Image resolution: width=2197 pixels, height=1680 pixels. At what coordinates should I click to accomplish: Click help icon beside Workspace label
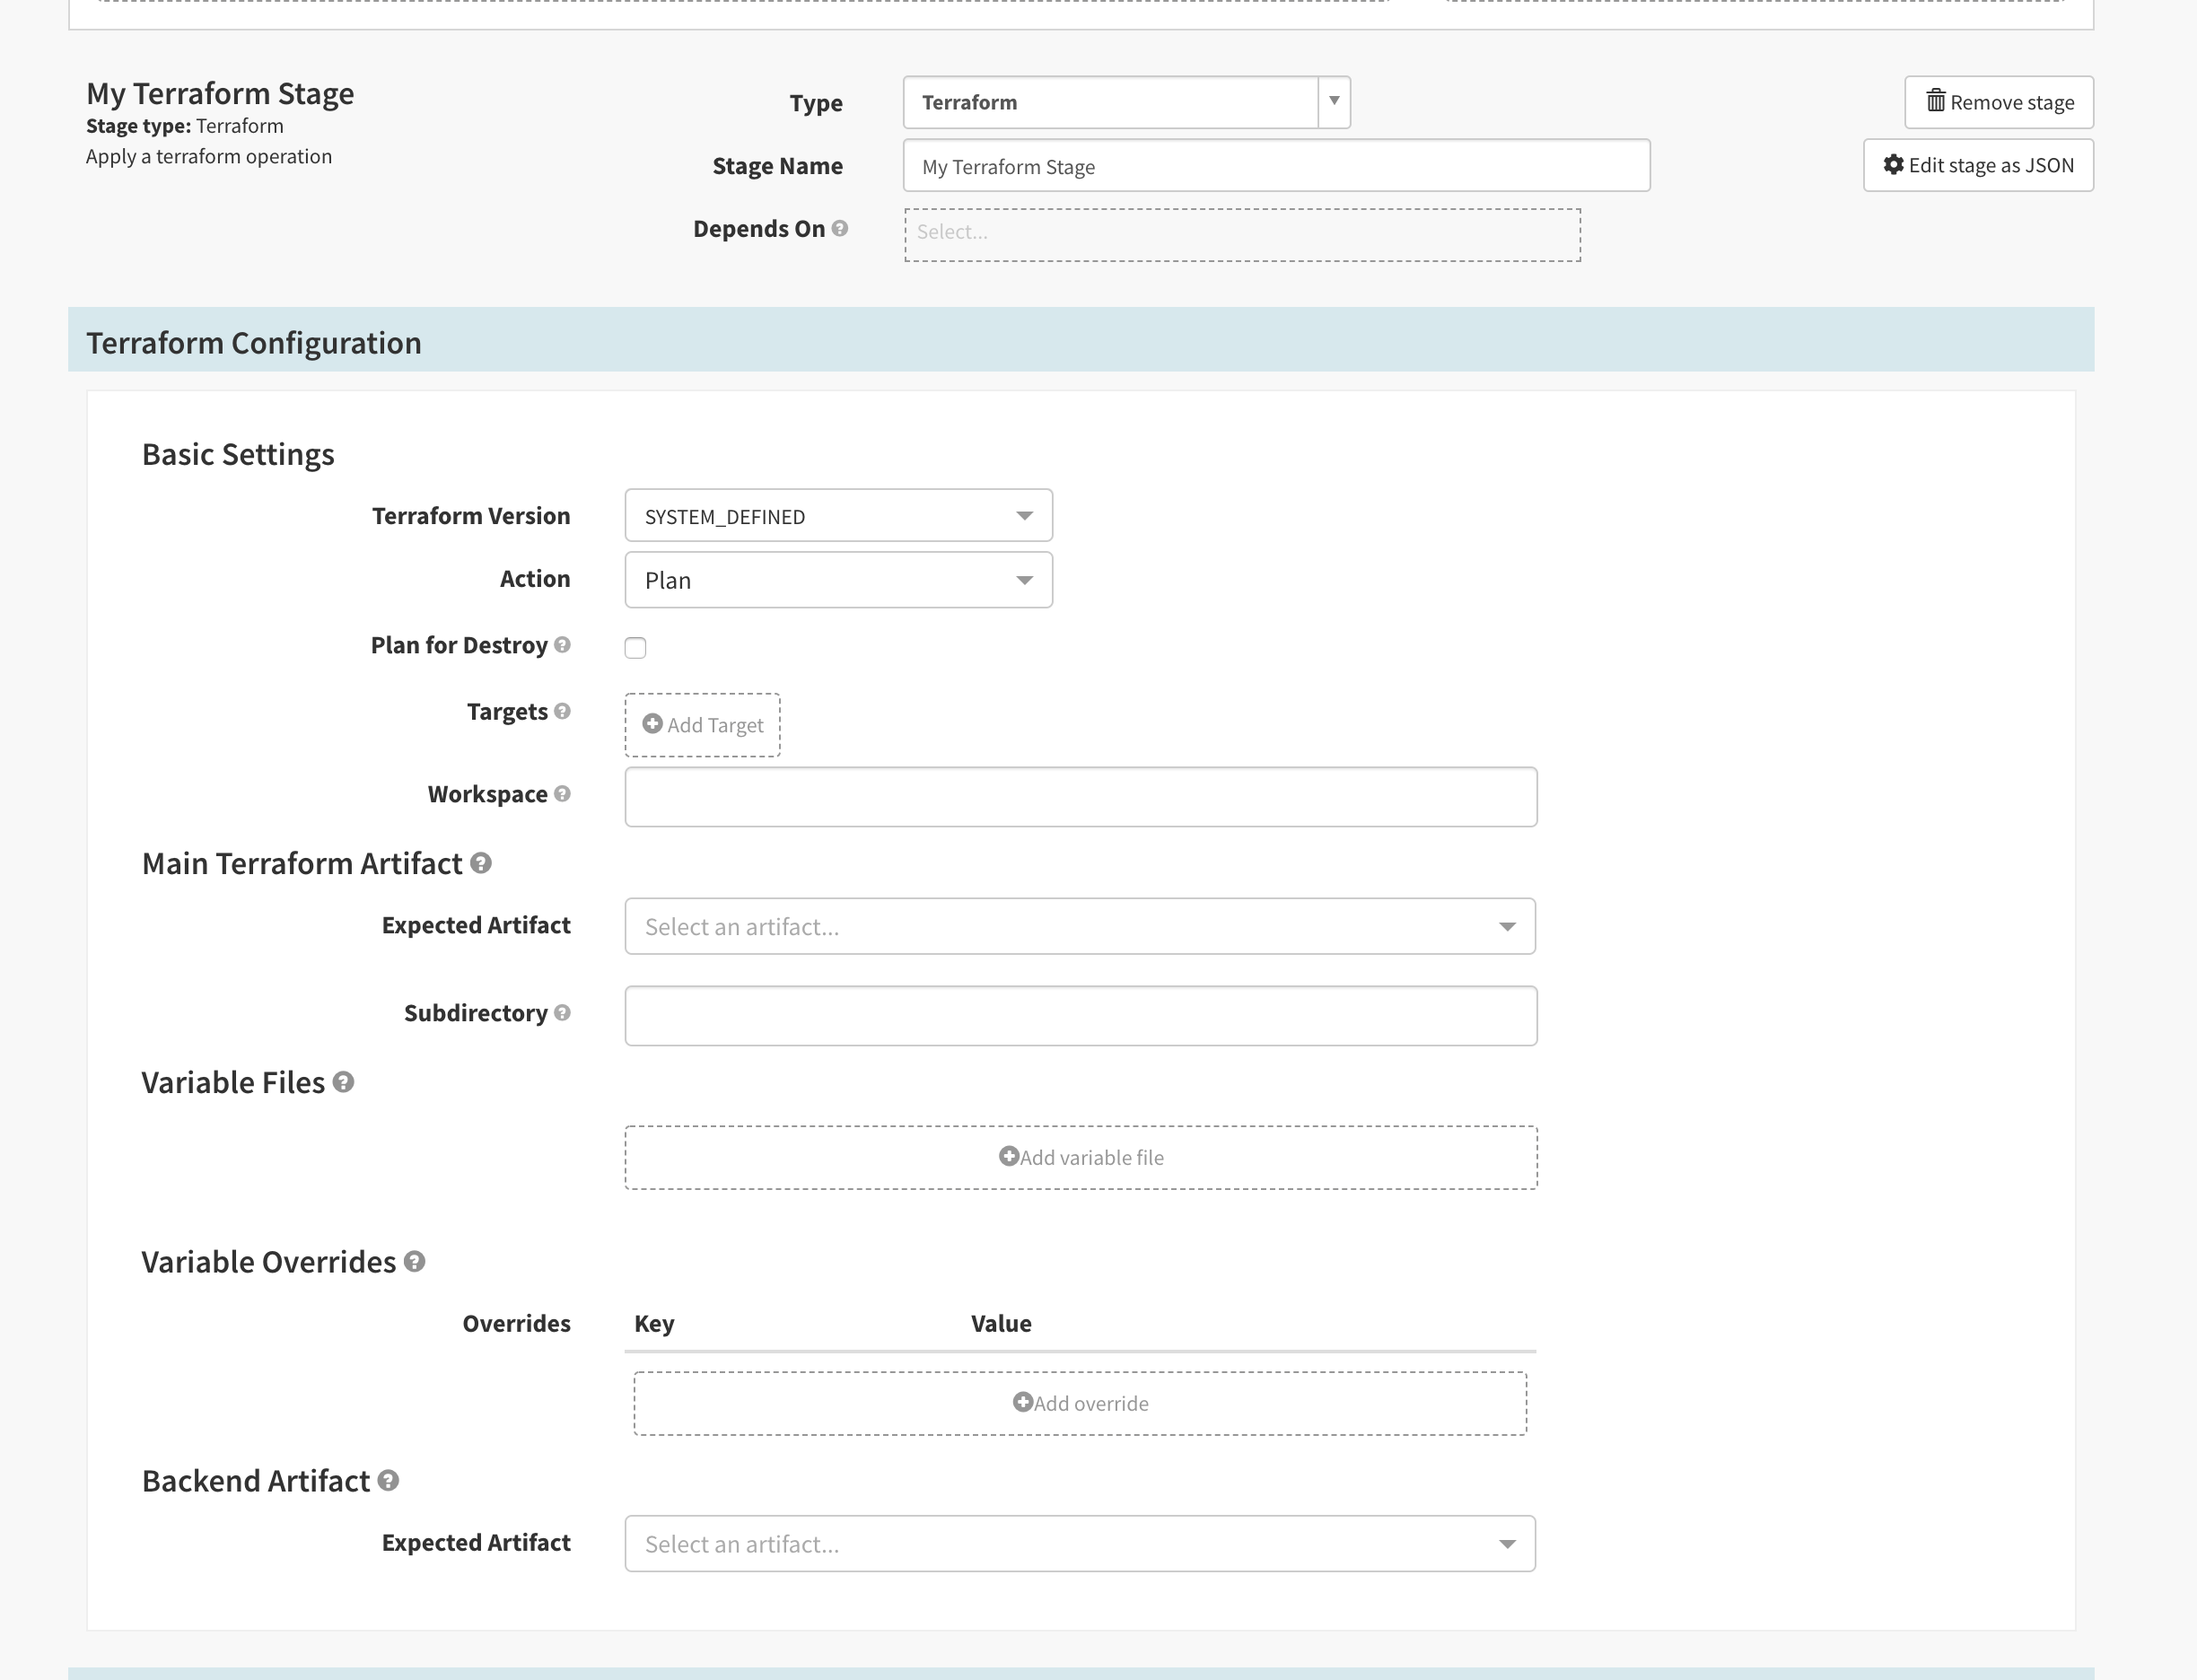coord(562,794)
